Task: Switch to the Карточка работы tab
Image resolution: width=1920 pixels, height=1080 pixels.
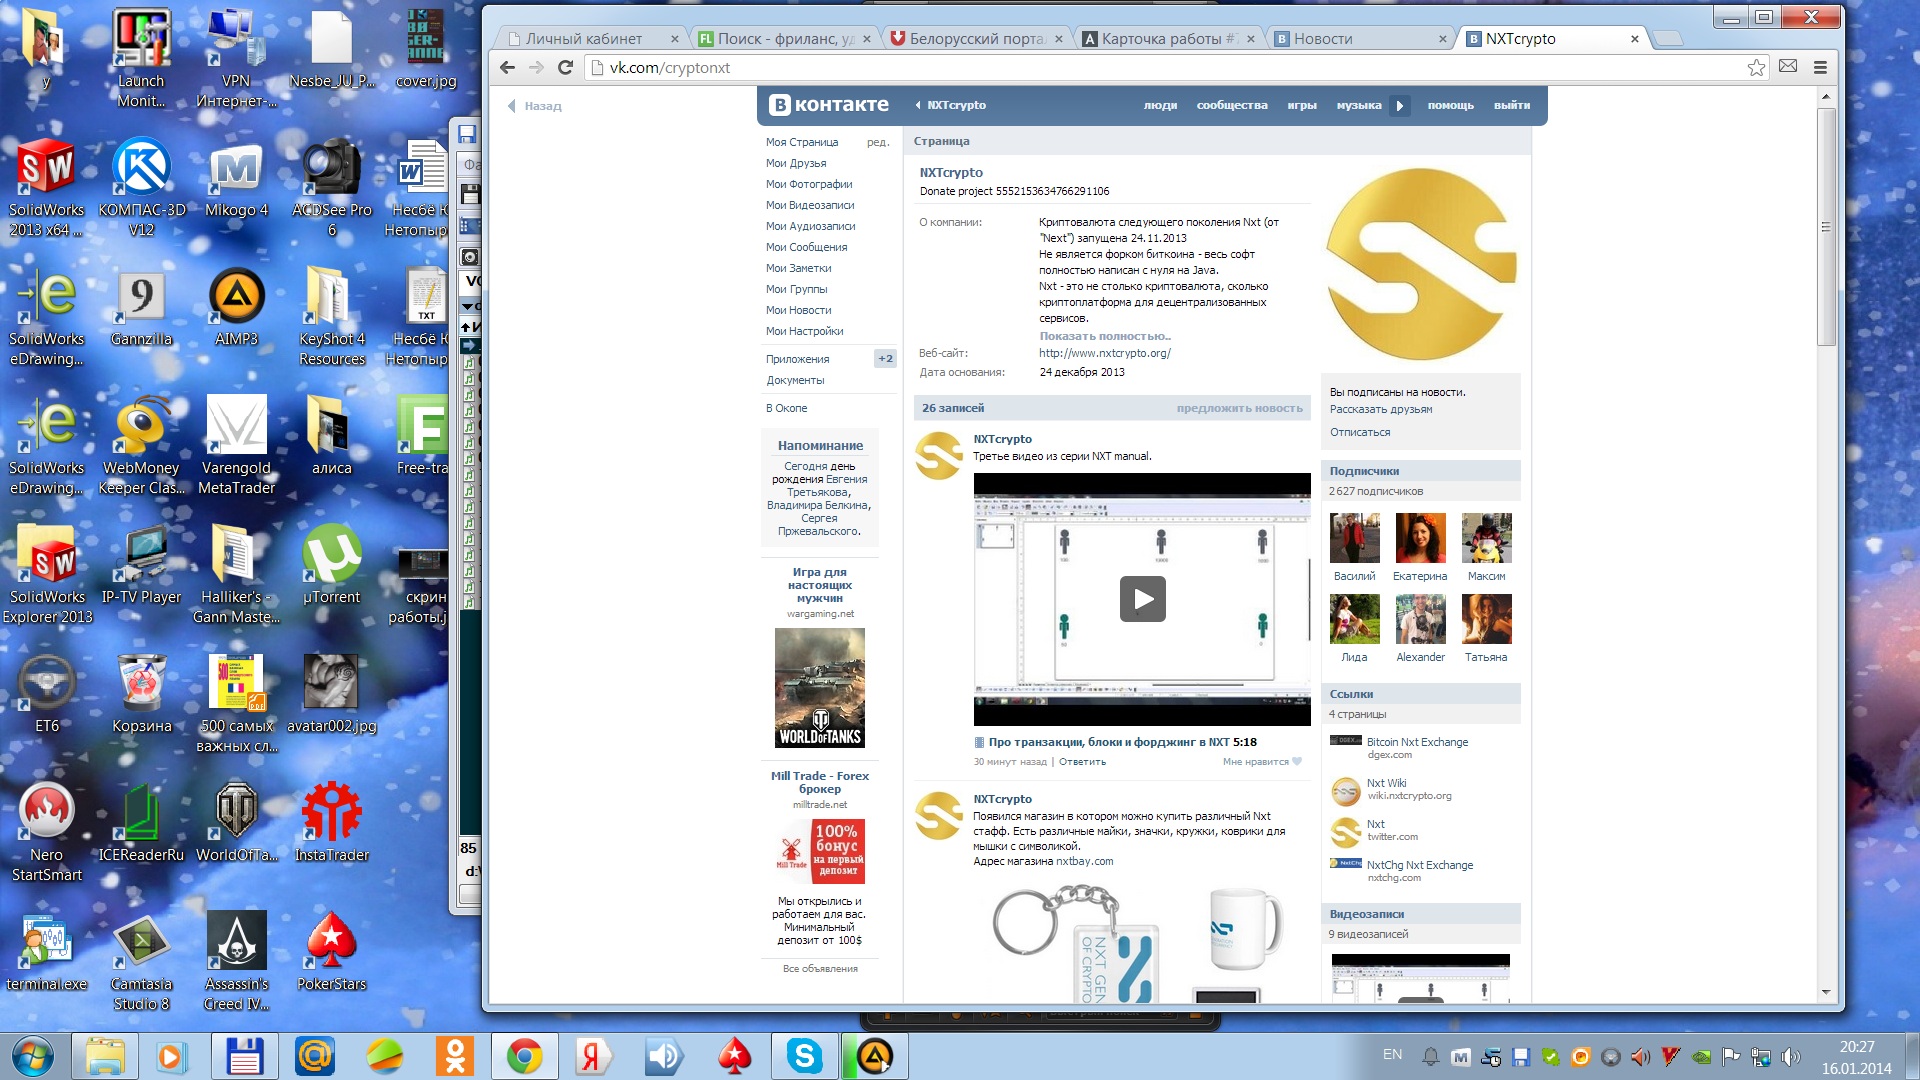Action: coord(1169,39)
